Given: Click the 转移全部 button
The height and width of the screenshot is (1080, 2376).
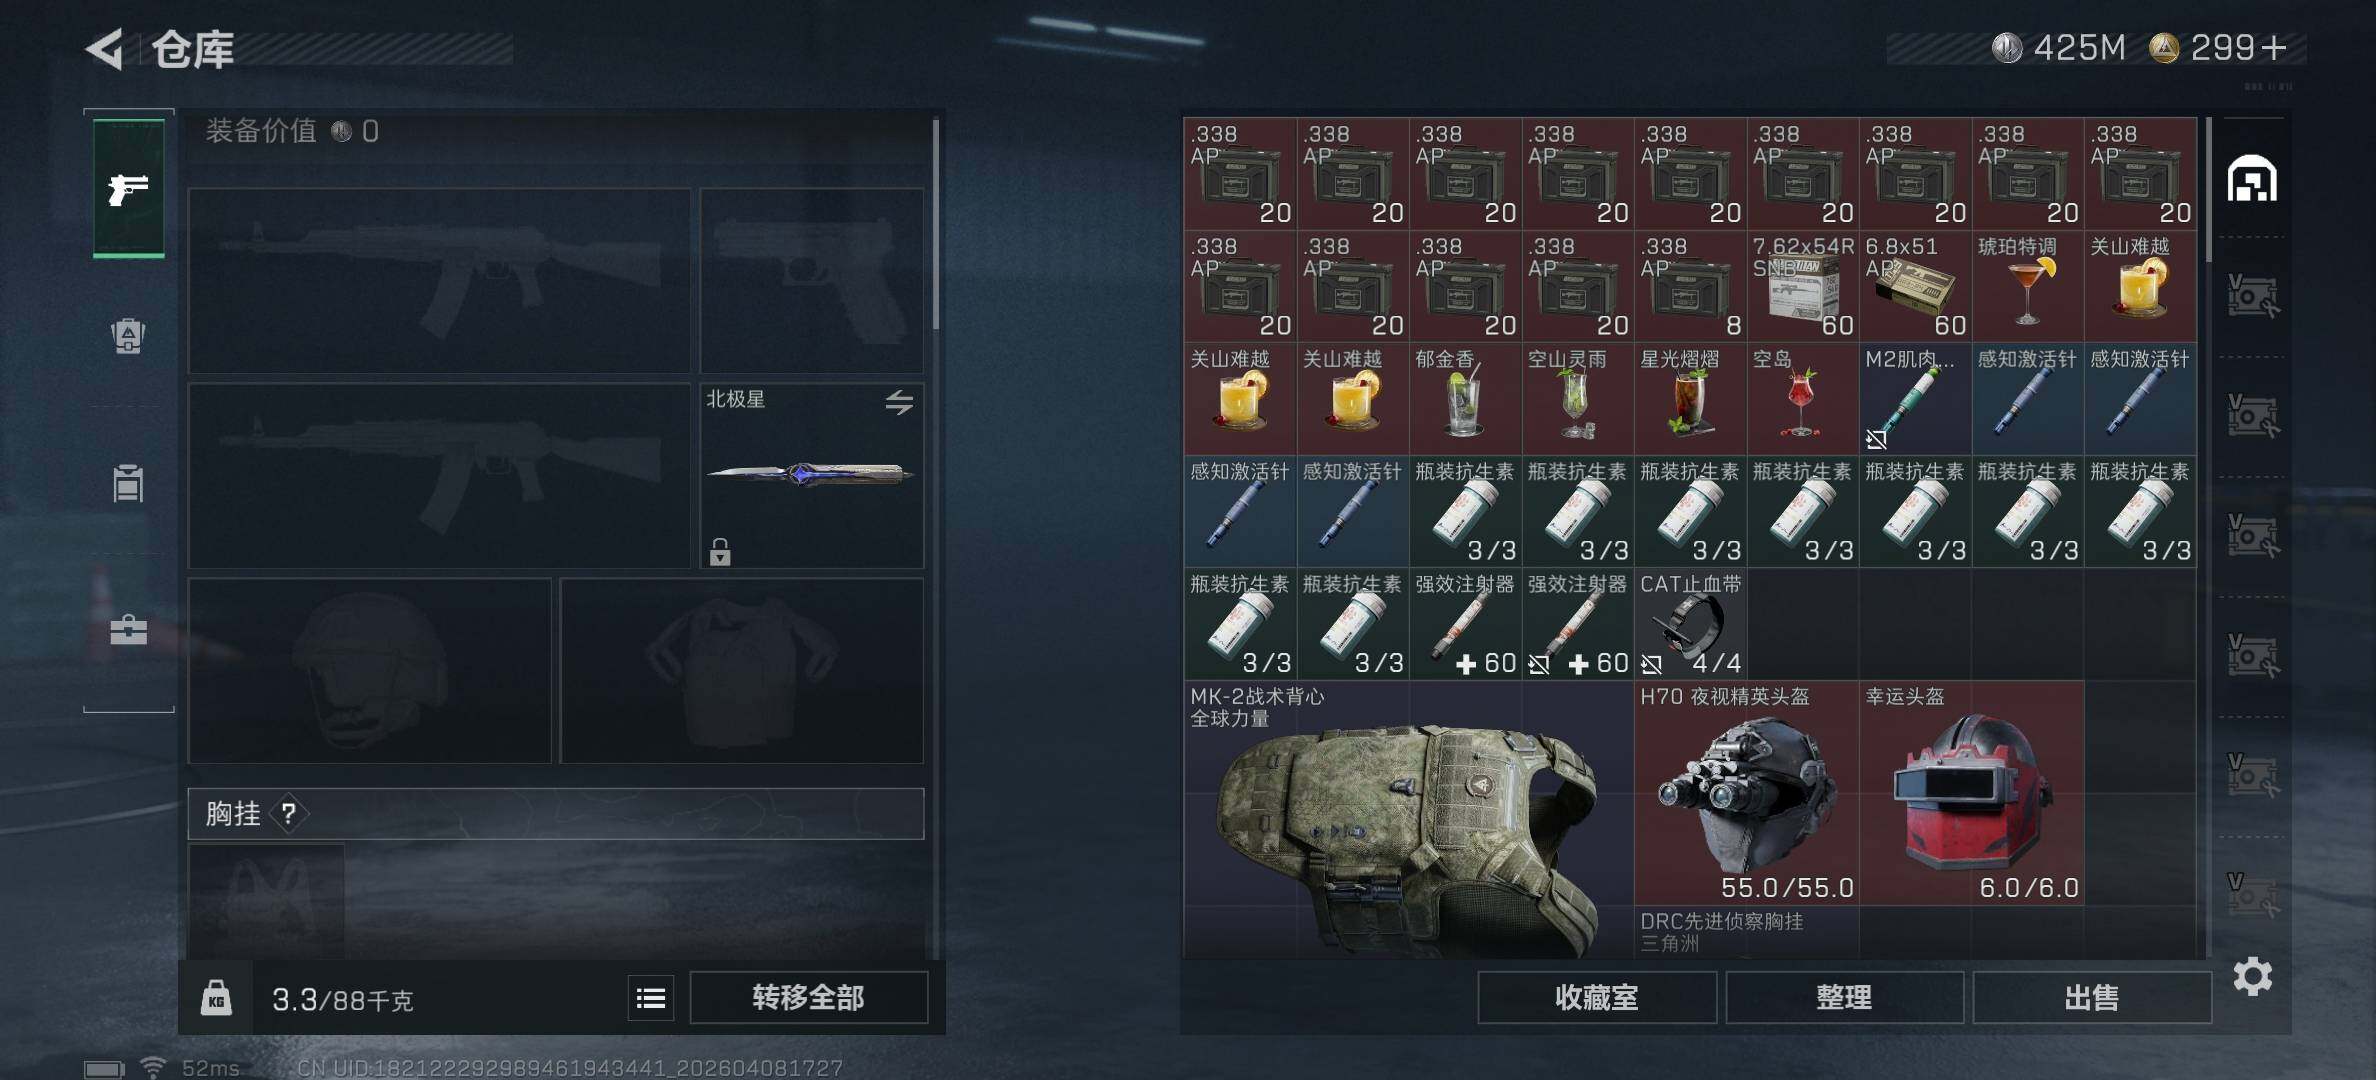Looking at the screenshot, I should (x=808, y=997).
